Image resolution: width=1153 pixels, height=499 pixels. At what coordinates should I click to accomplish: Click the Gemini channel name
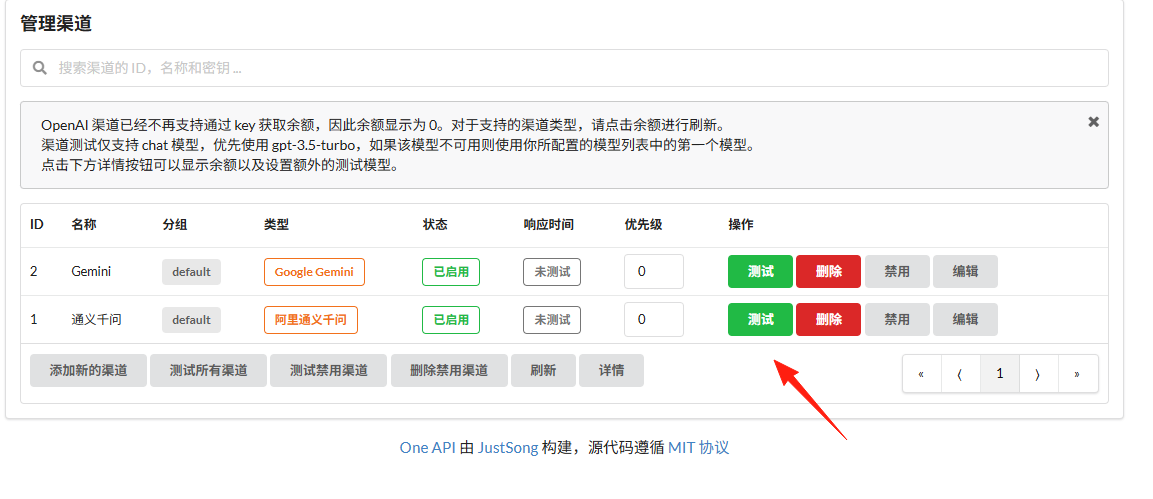91,272
